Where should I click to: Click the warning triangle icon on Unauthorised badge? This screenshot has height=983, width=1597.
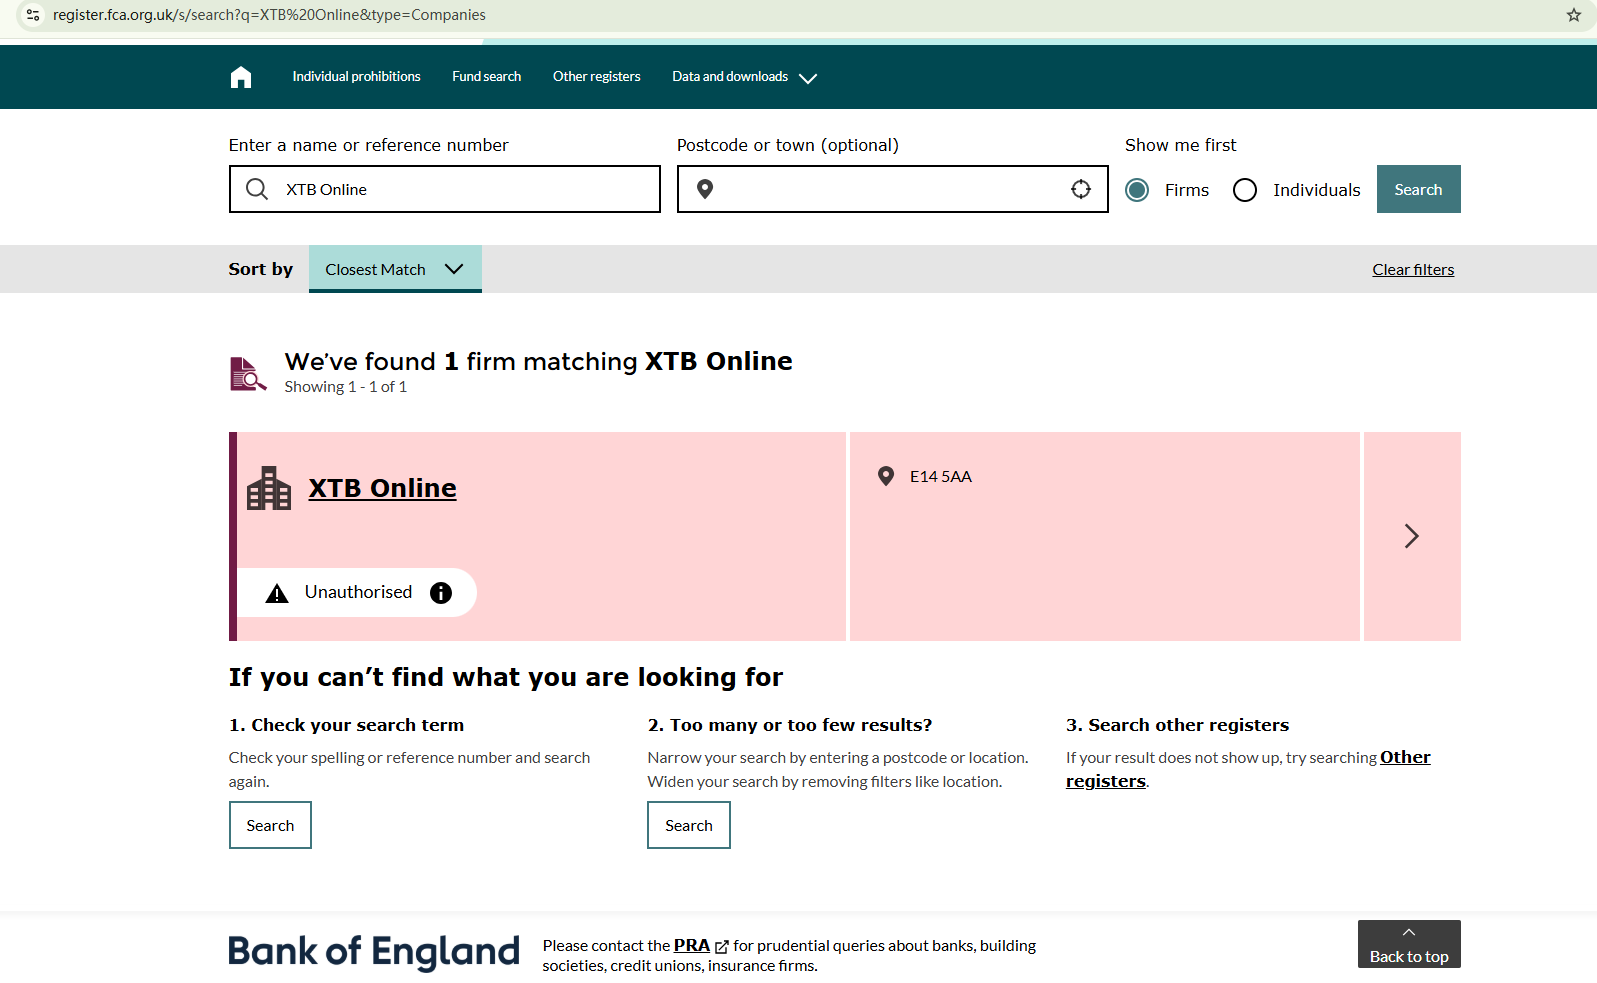tap(277, 593)
